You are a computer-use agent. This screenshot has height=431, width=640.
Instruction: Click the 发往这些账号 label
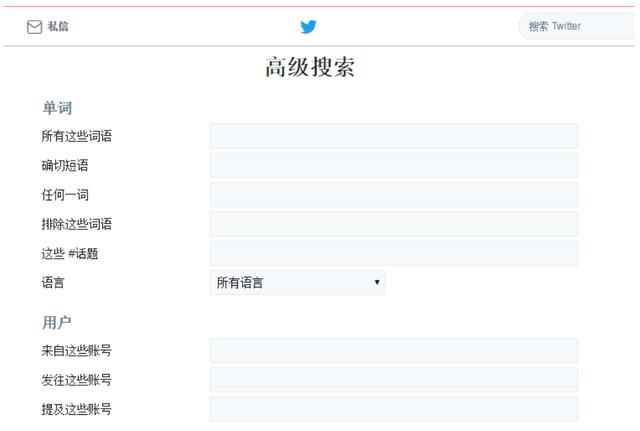pyautogui.click(x=76, y=380)
